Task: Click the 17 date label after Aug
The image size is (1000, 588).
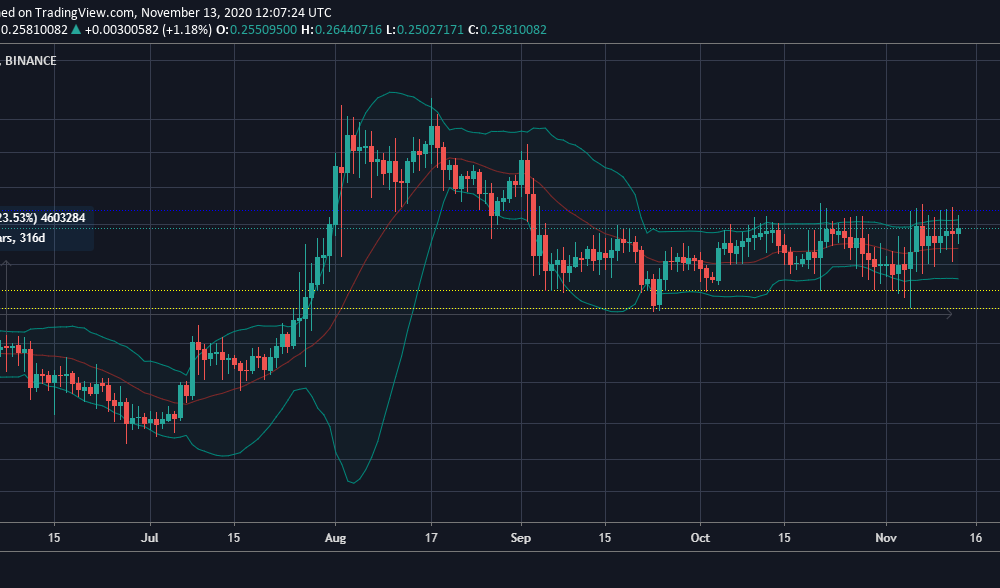Action: tap(431, 538)
